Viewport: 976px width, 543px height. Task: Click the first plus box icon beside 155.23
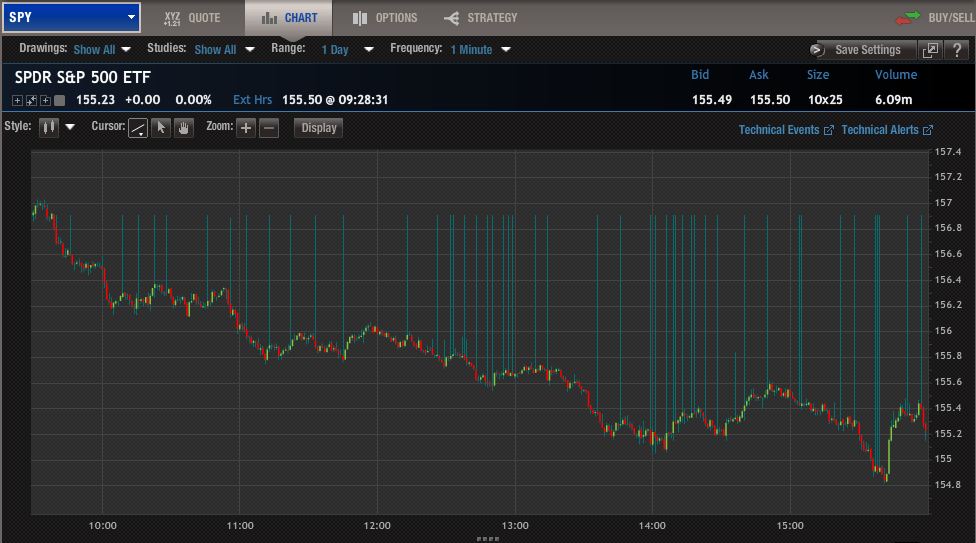pos(17,100)
